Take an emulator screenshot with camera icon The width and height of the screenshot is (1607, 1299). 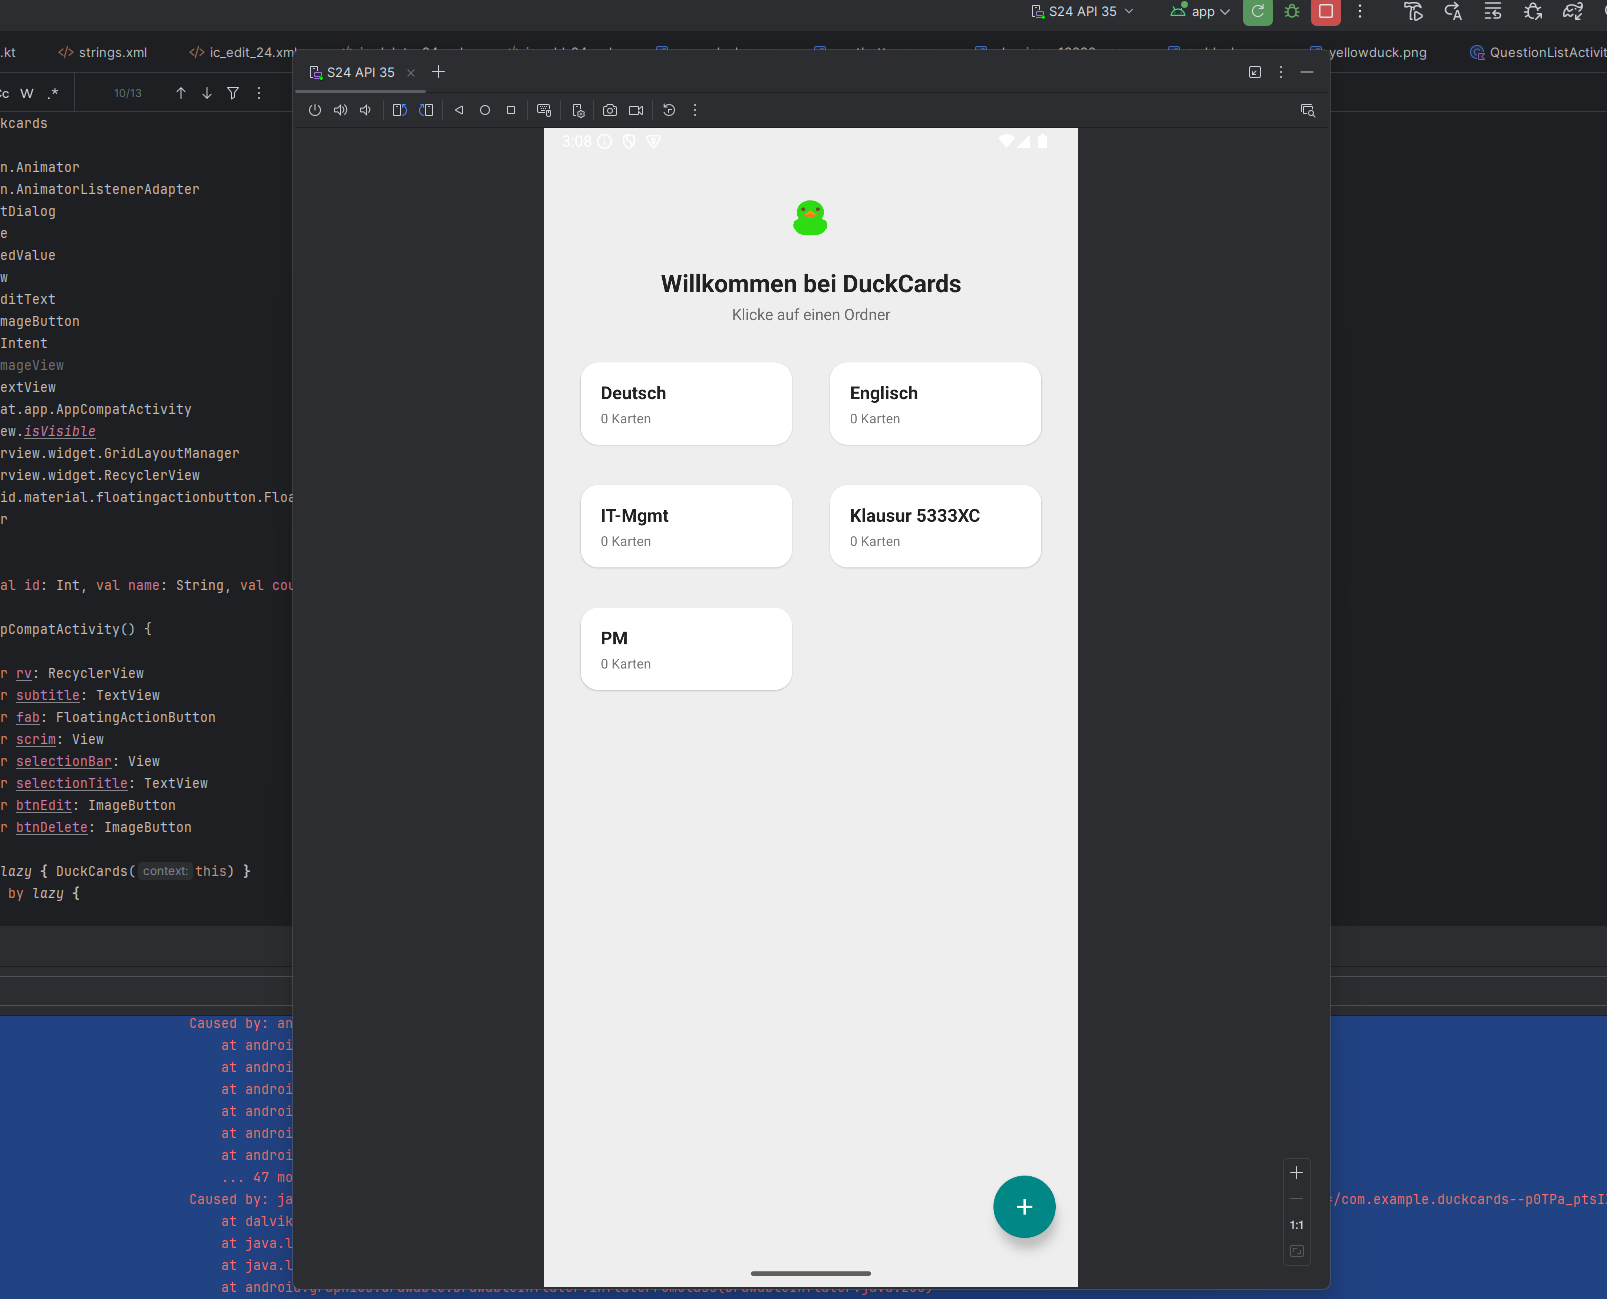pos(609,110)
